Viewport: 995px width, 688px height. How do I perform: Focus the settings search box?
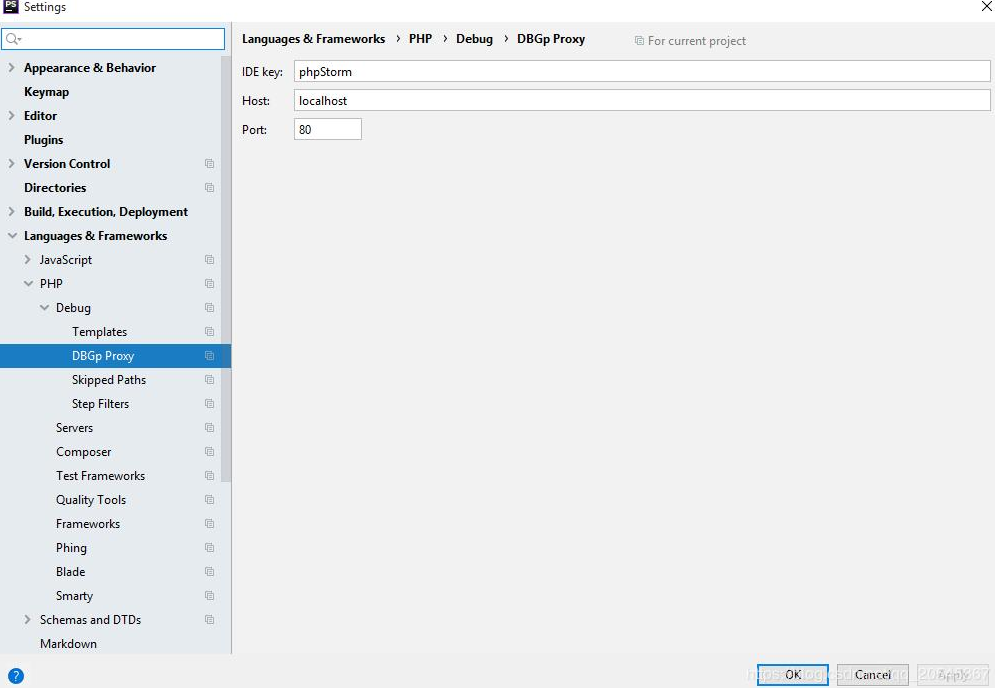point(113,39)
